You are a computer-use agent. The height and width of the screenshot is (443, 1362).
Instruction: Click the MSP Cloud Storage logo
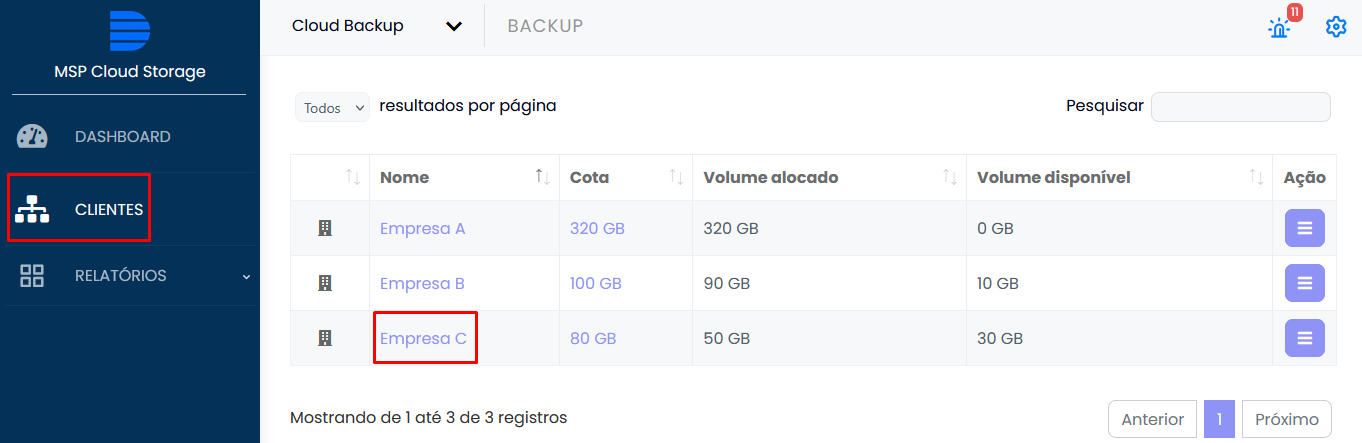click(129, 31)
